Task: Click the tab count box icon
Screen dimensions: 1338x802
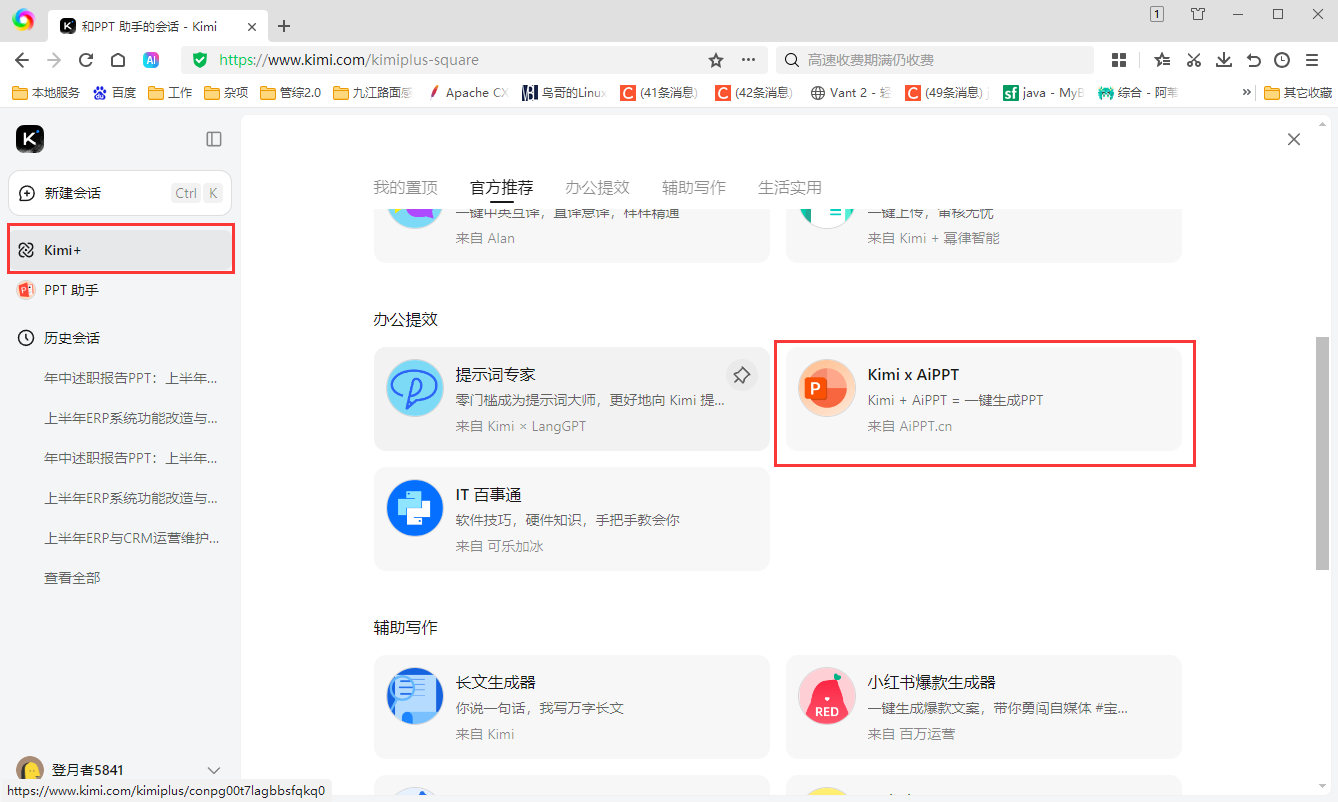Action: click(1157, 14)
